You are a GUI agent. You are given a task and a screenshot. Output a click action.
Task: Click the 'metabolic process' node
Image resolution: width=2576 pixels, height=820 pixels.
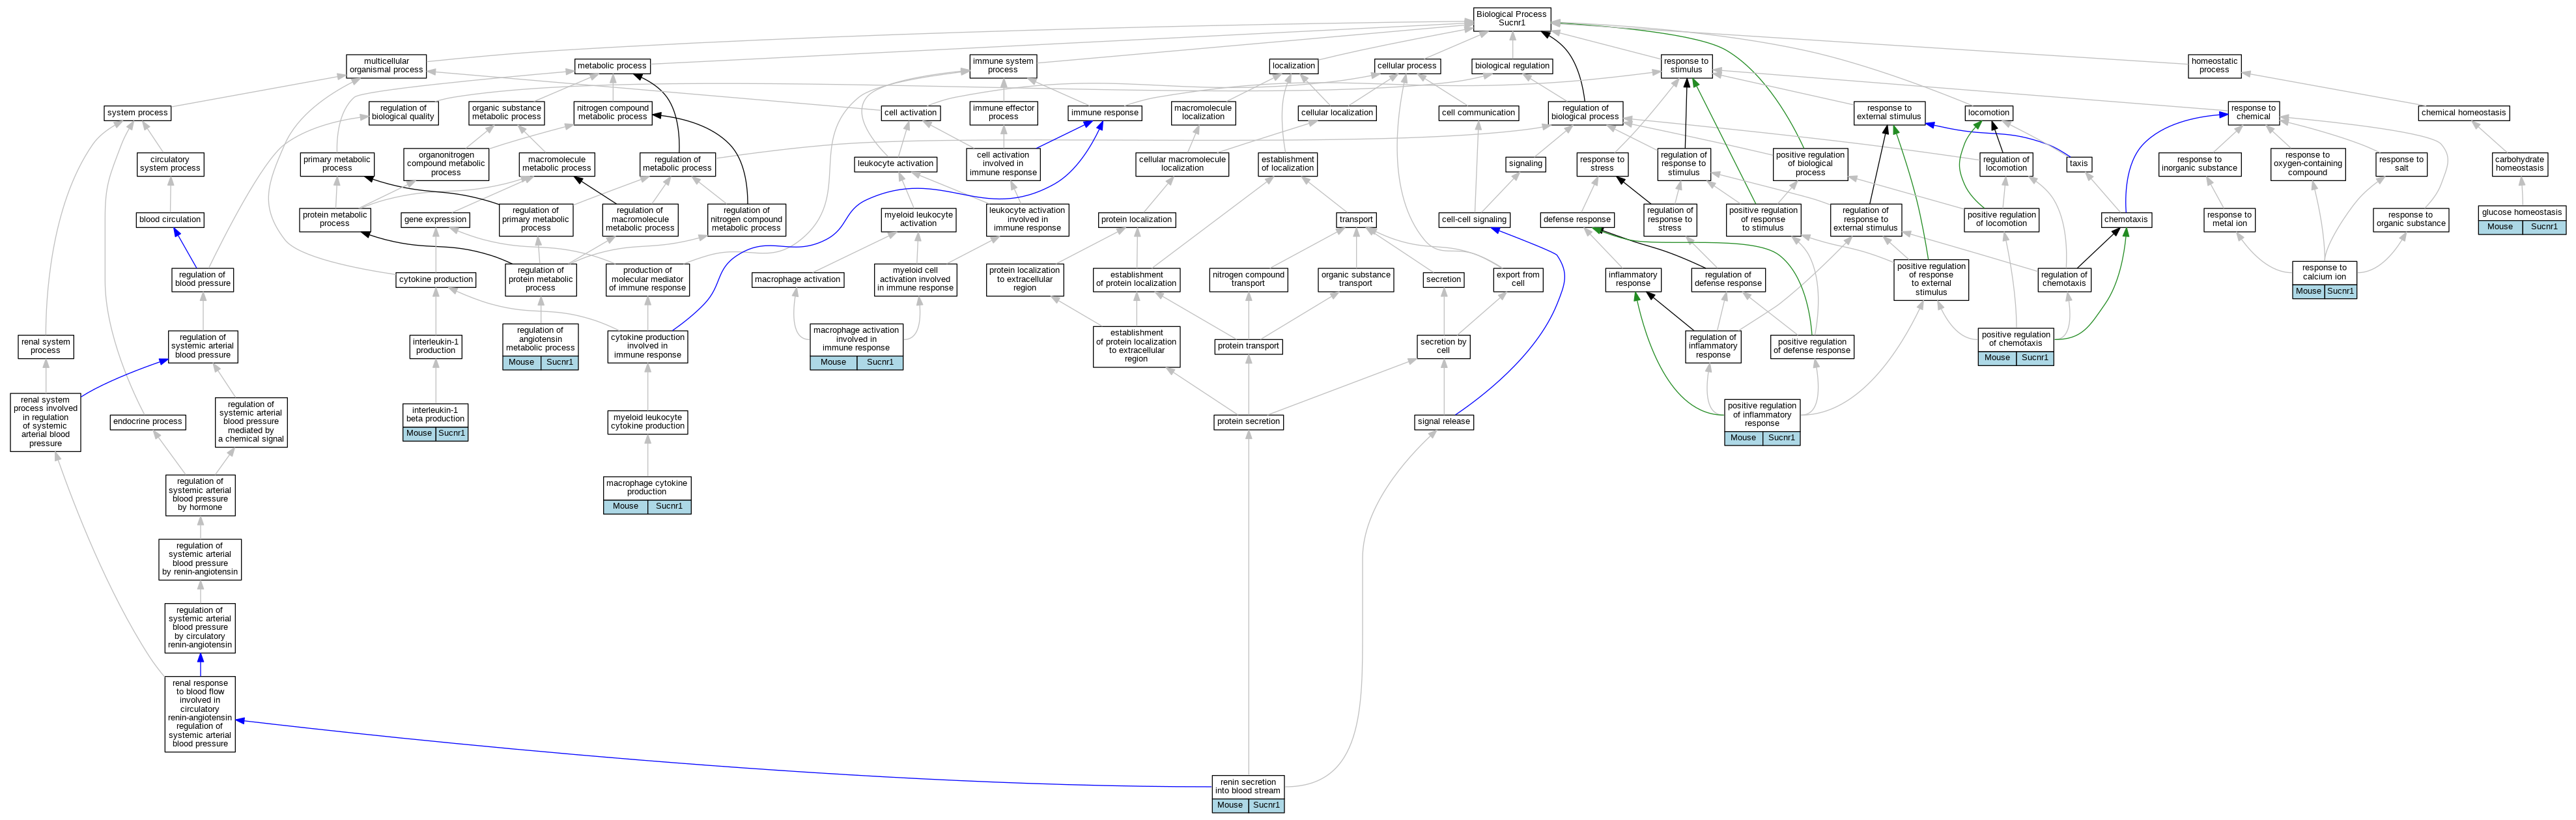pos(612,66)
